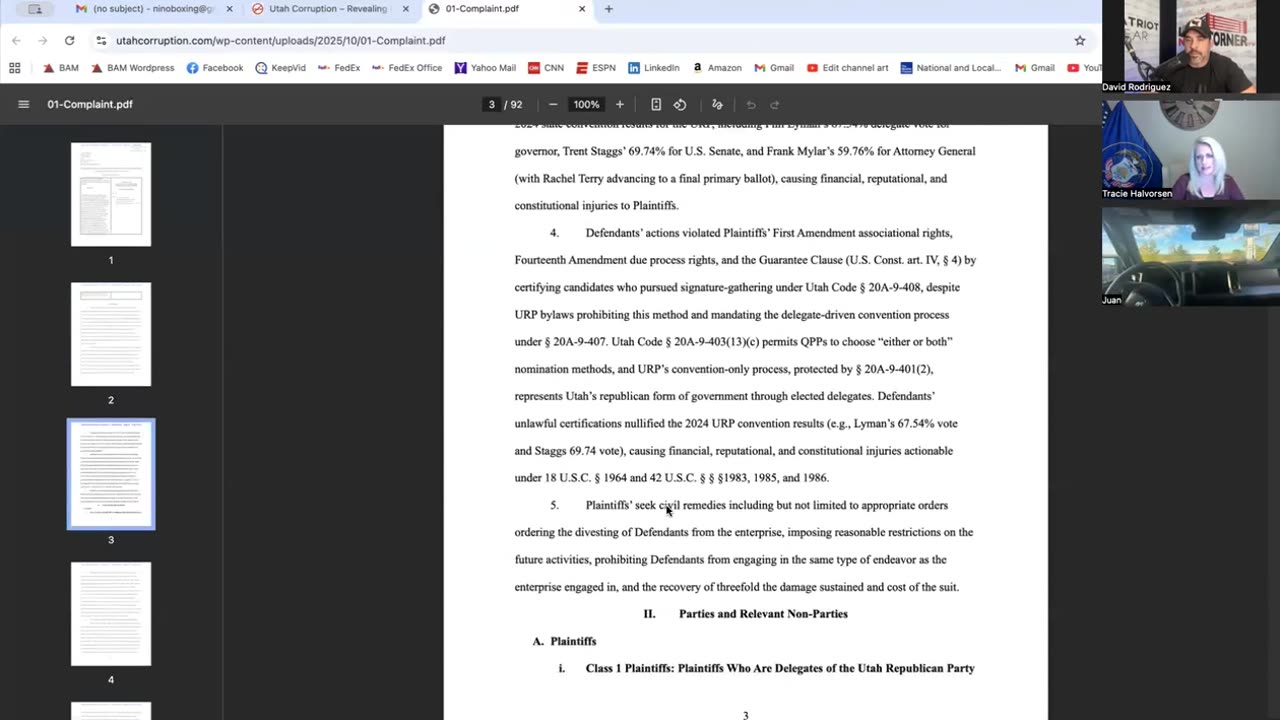Screen dimensions: 1280x720
Task: Click the 01-Complaint.pdf title in PDF toolbar
Action: 90,104
